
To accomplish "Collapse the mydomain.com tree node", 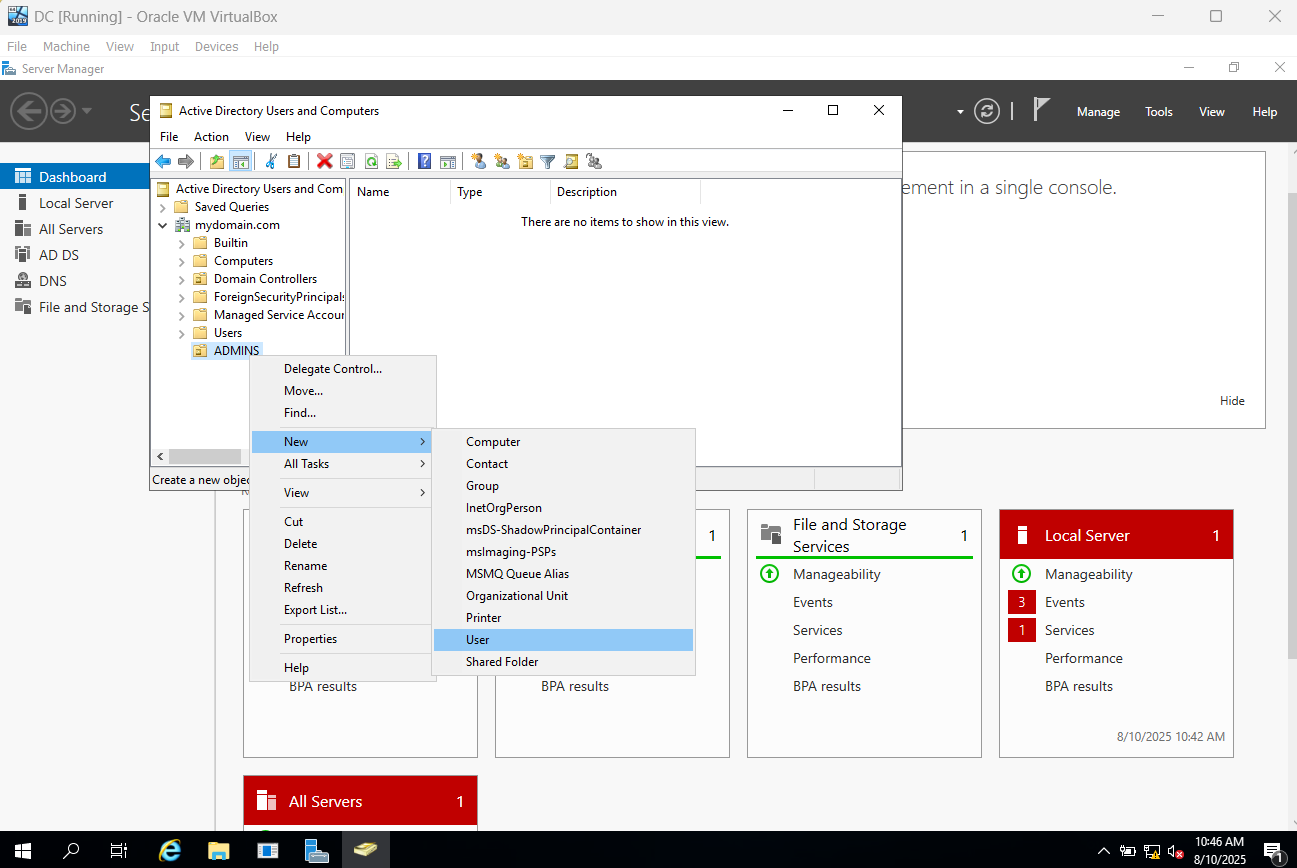I will pos(163,225).
